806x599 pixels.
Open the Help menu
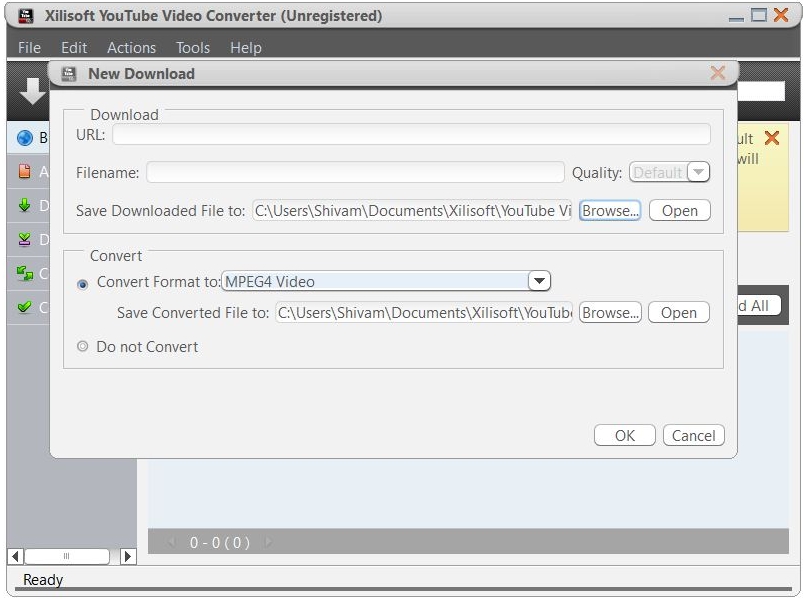click(246, 48)
